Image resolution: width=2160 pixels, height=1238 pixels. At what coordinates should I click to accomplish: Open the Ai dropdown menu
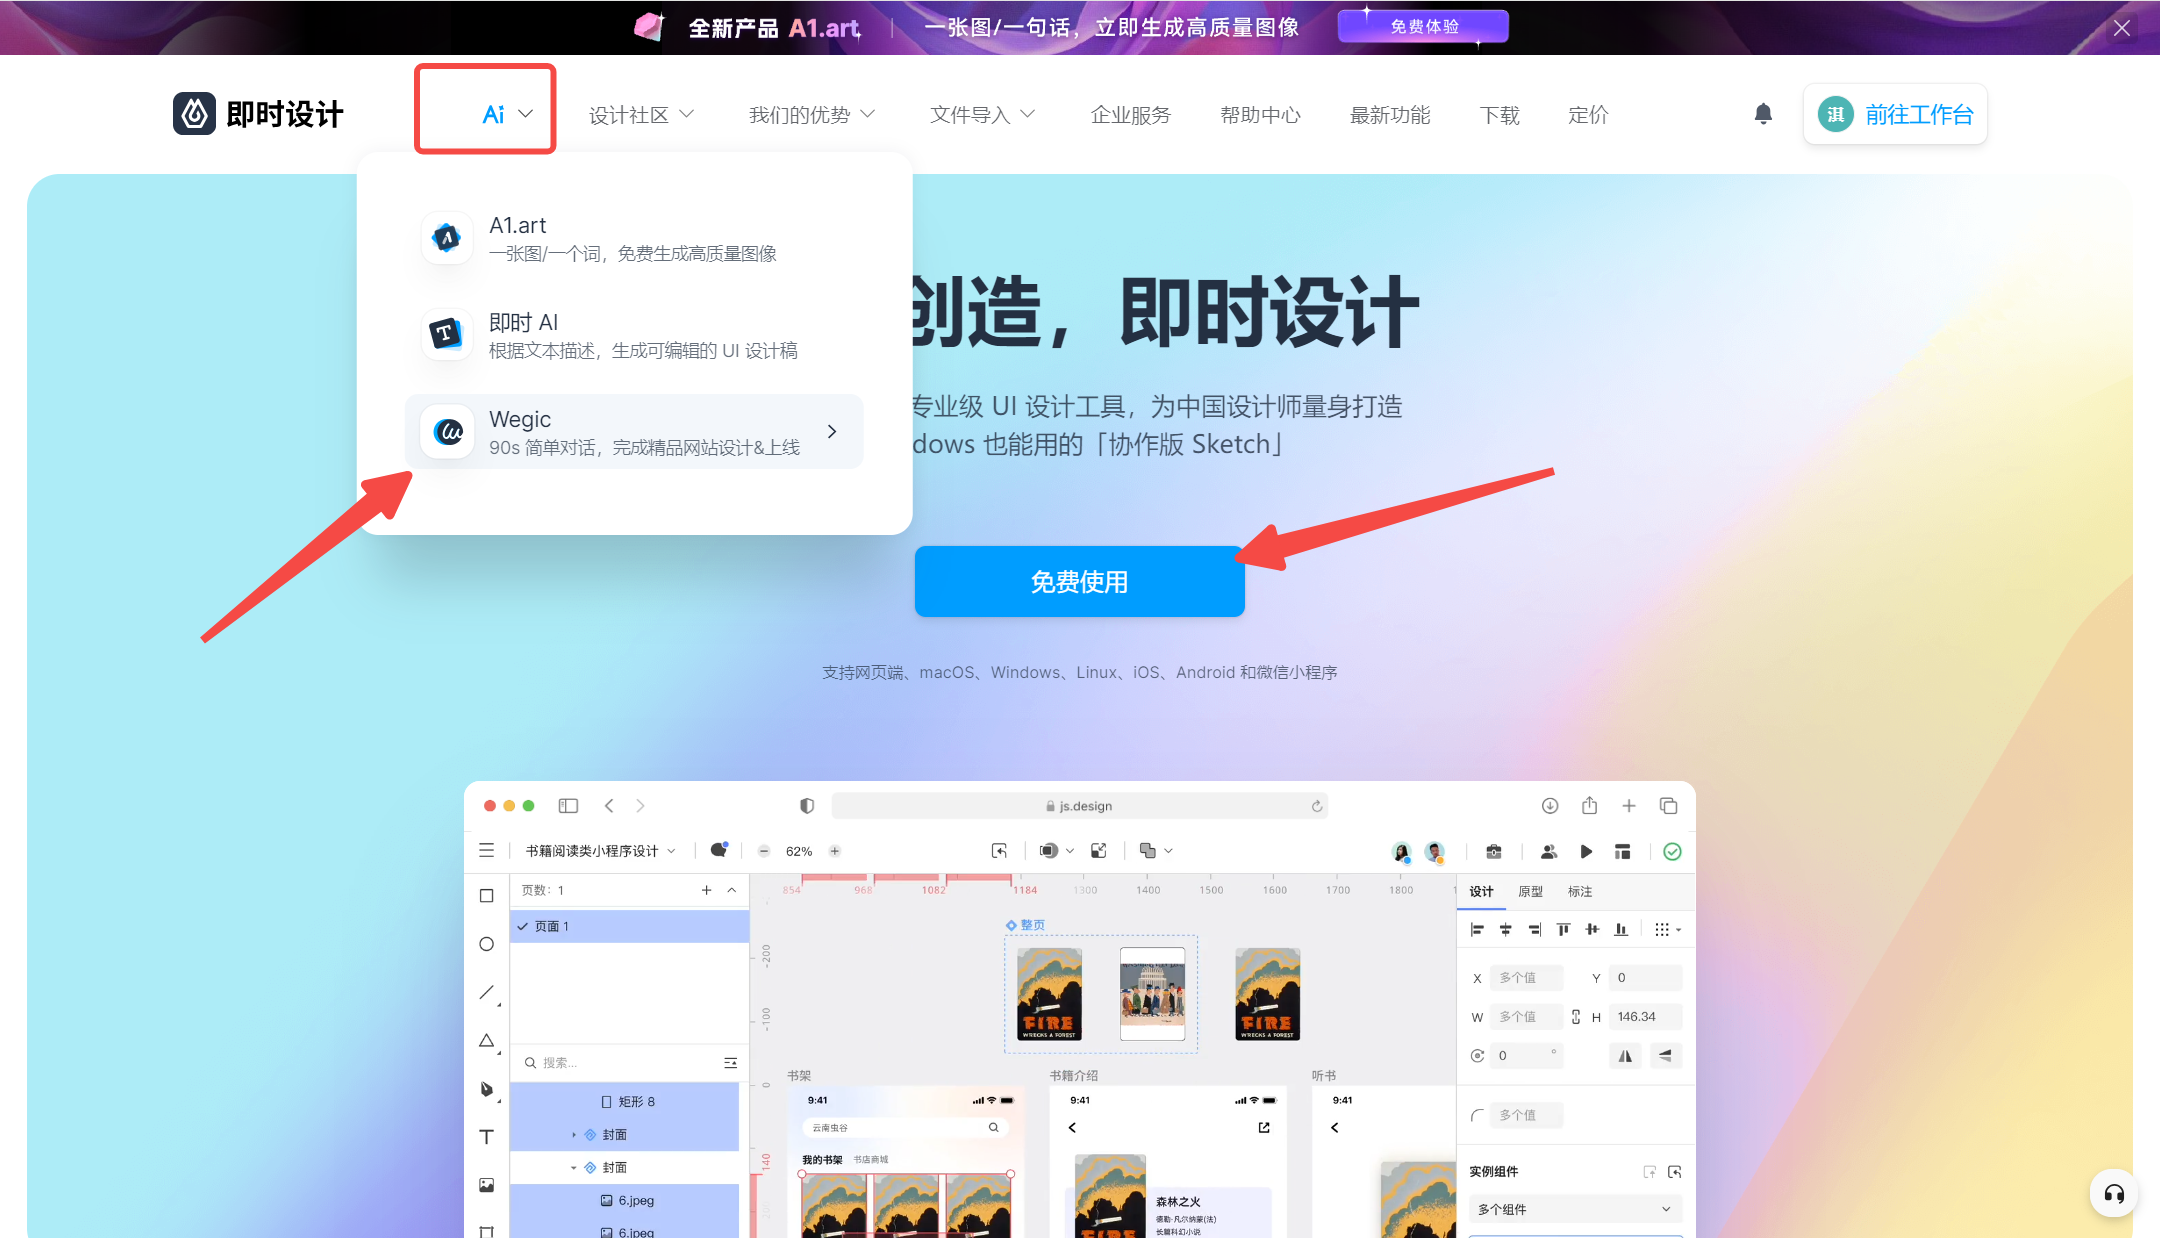[507, 114]
